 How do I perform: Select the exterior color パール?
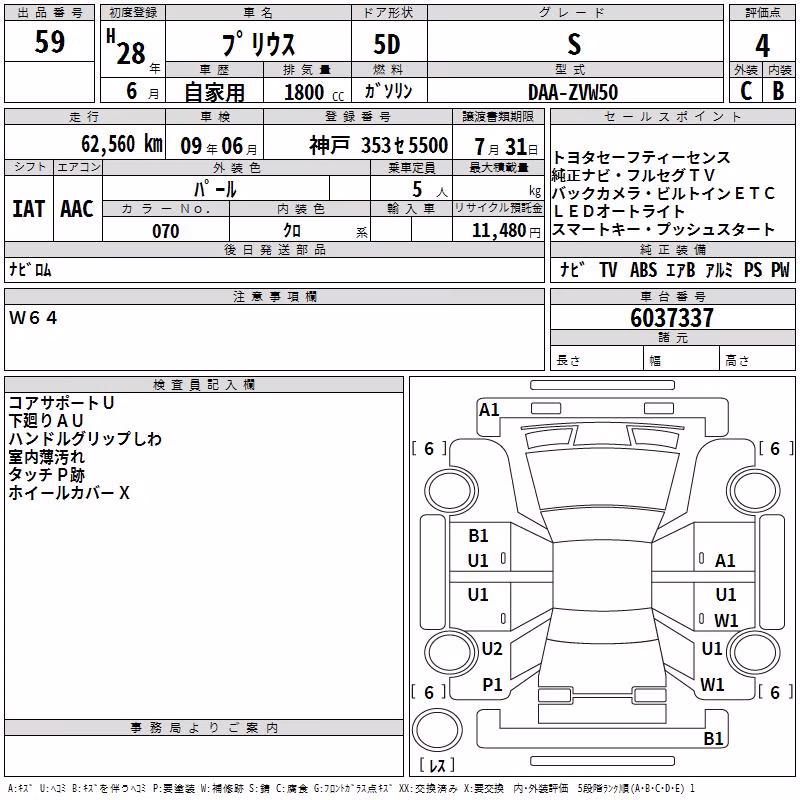215,189
